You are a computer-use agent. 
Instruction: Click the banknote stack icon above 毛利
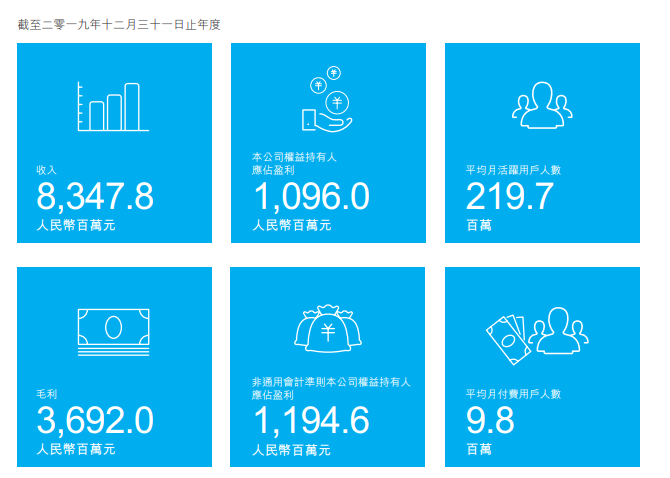click(x=113, y=331)
